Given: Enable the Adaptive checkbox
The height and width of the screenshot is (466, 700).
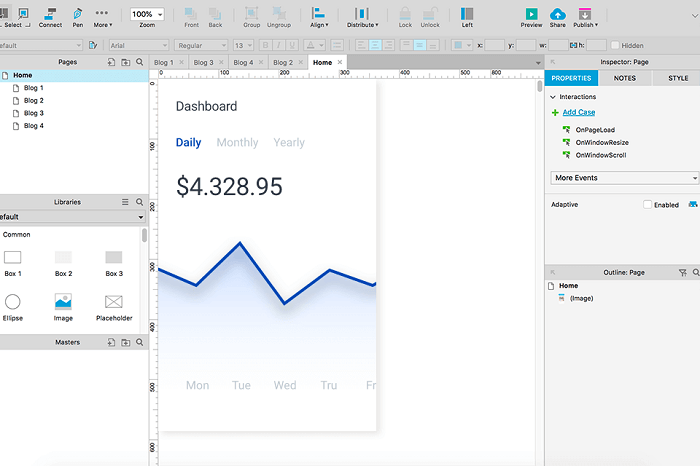Looking at the screenshot, I should click(647, 204).
